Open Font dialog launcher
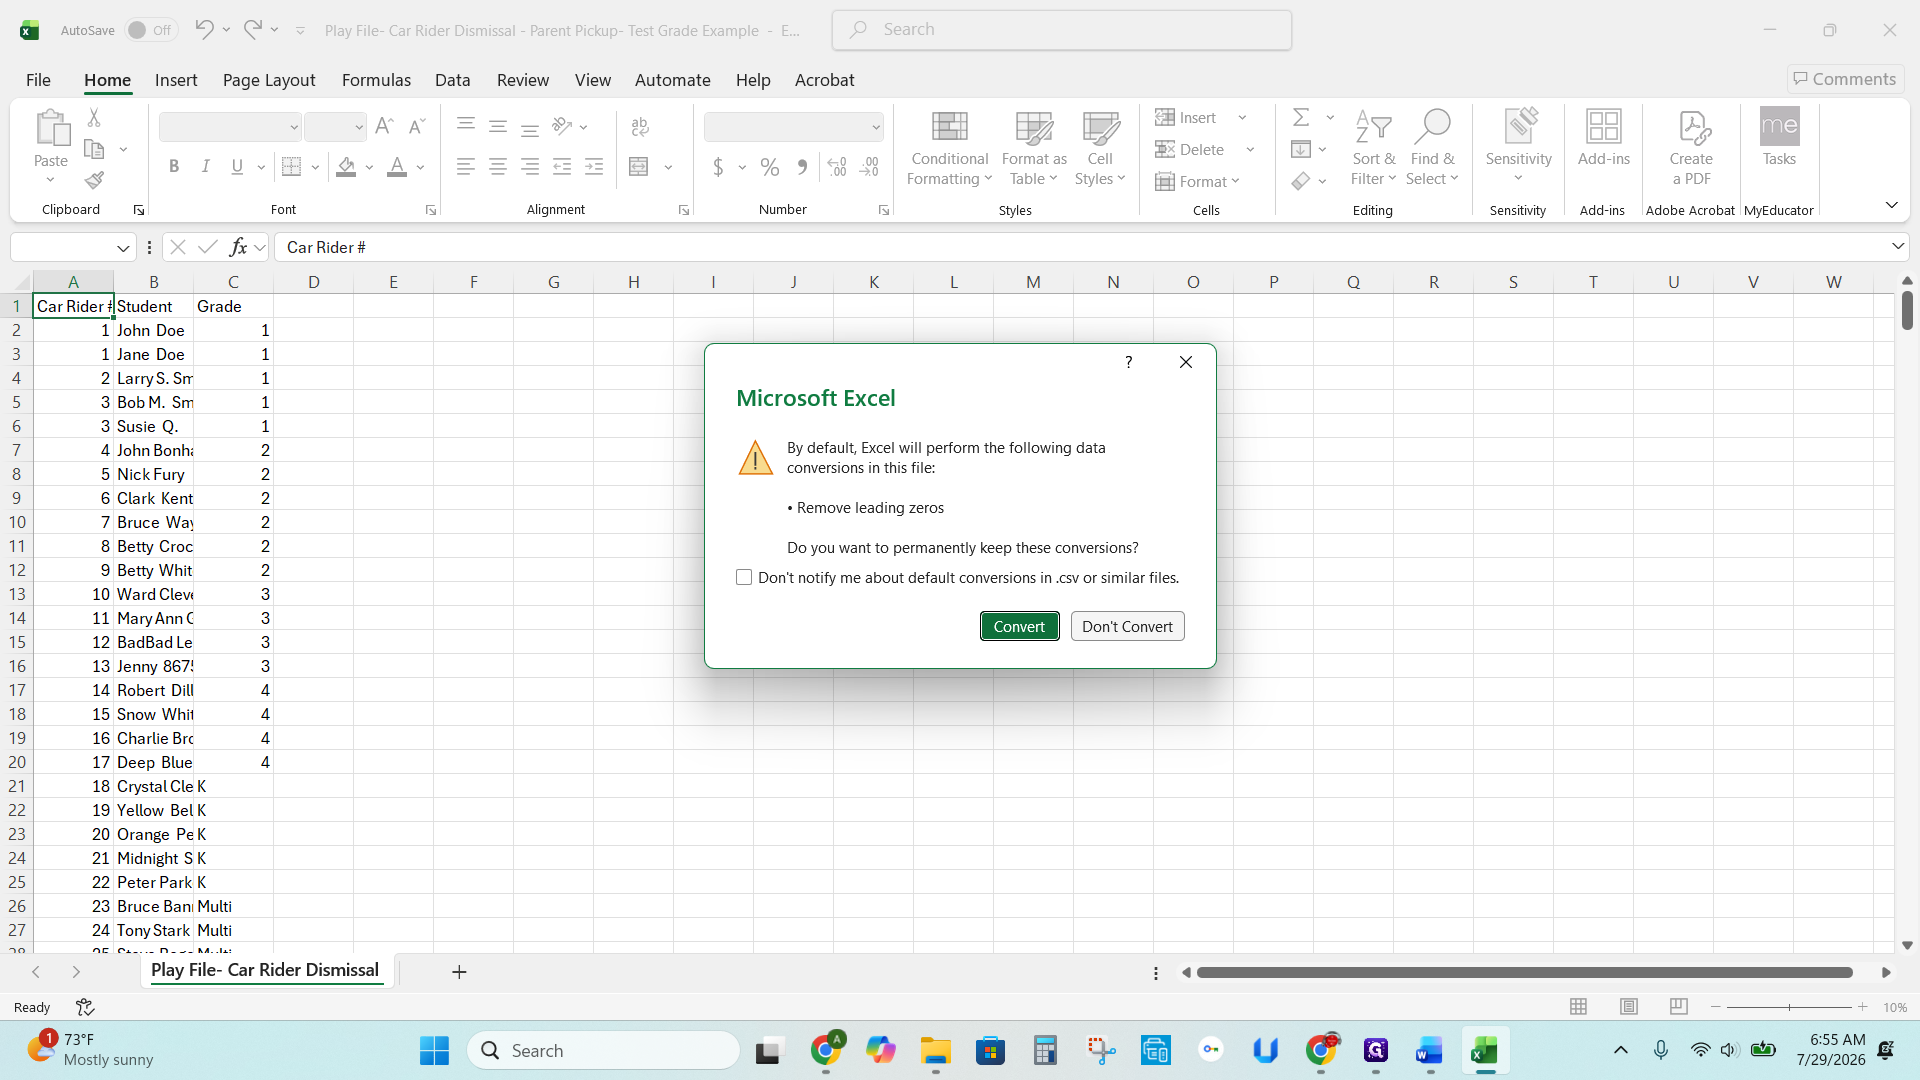 click(431, 210)
